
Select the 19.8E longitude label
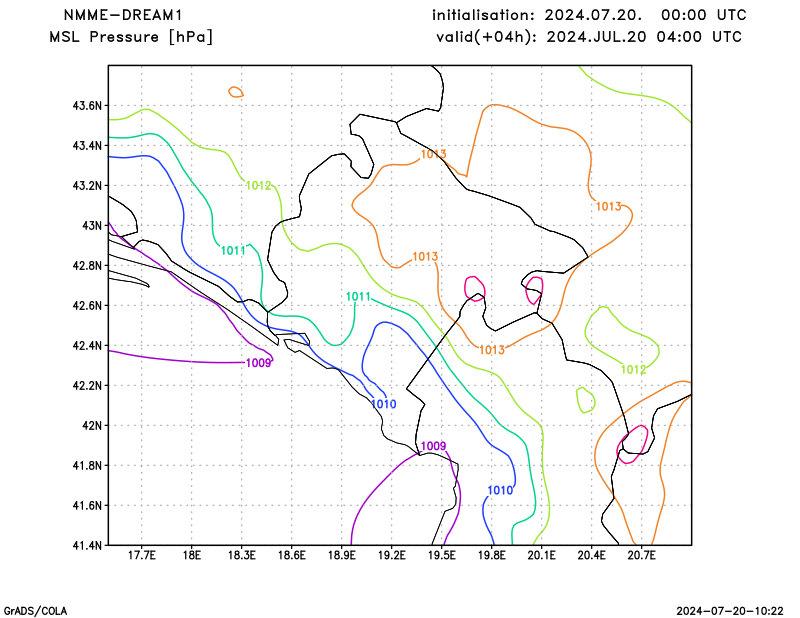coord(491,555)
